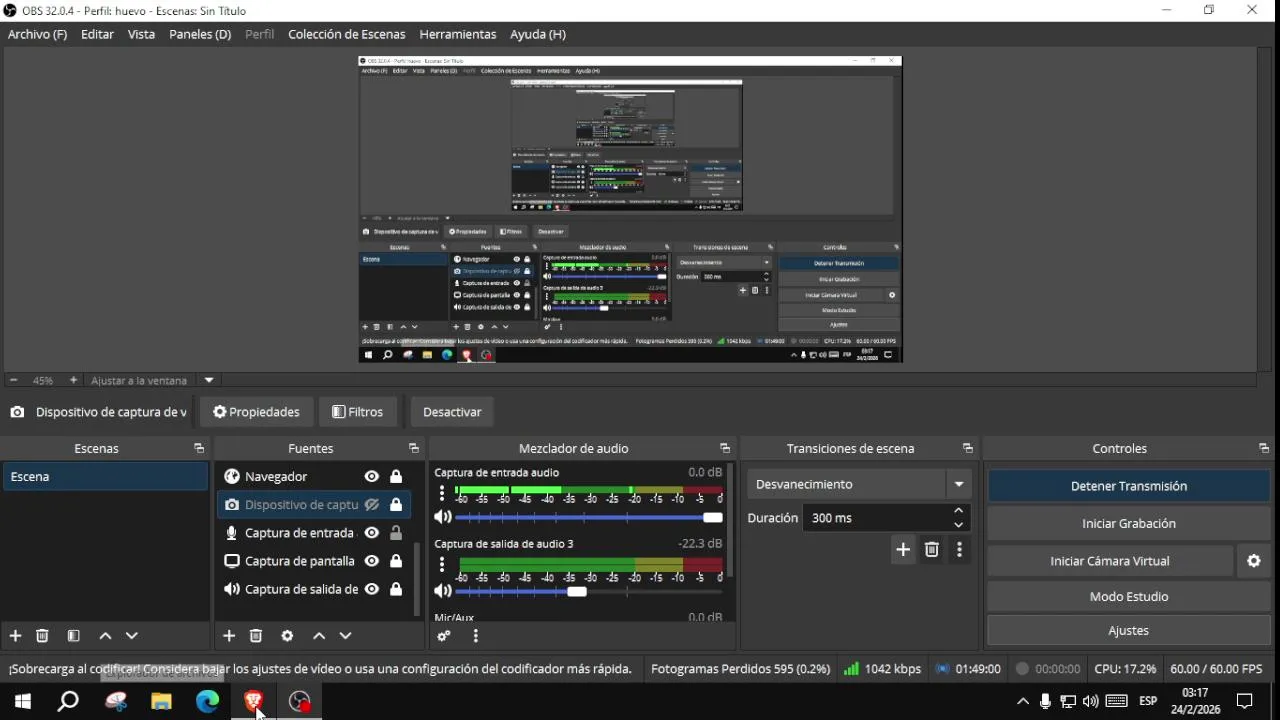This screenshot has height=720, width=1280.
Task: Open transition properties three dots
Action: click(x=959, y=549)
